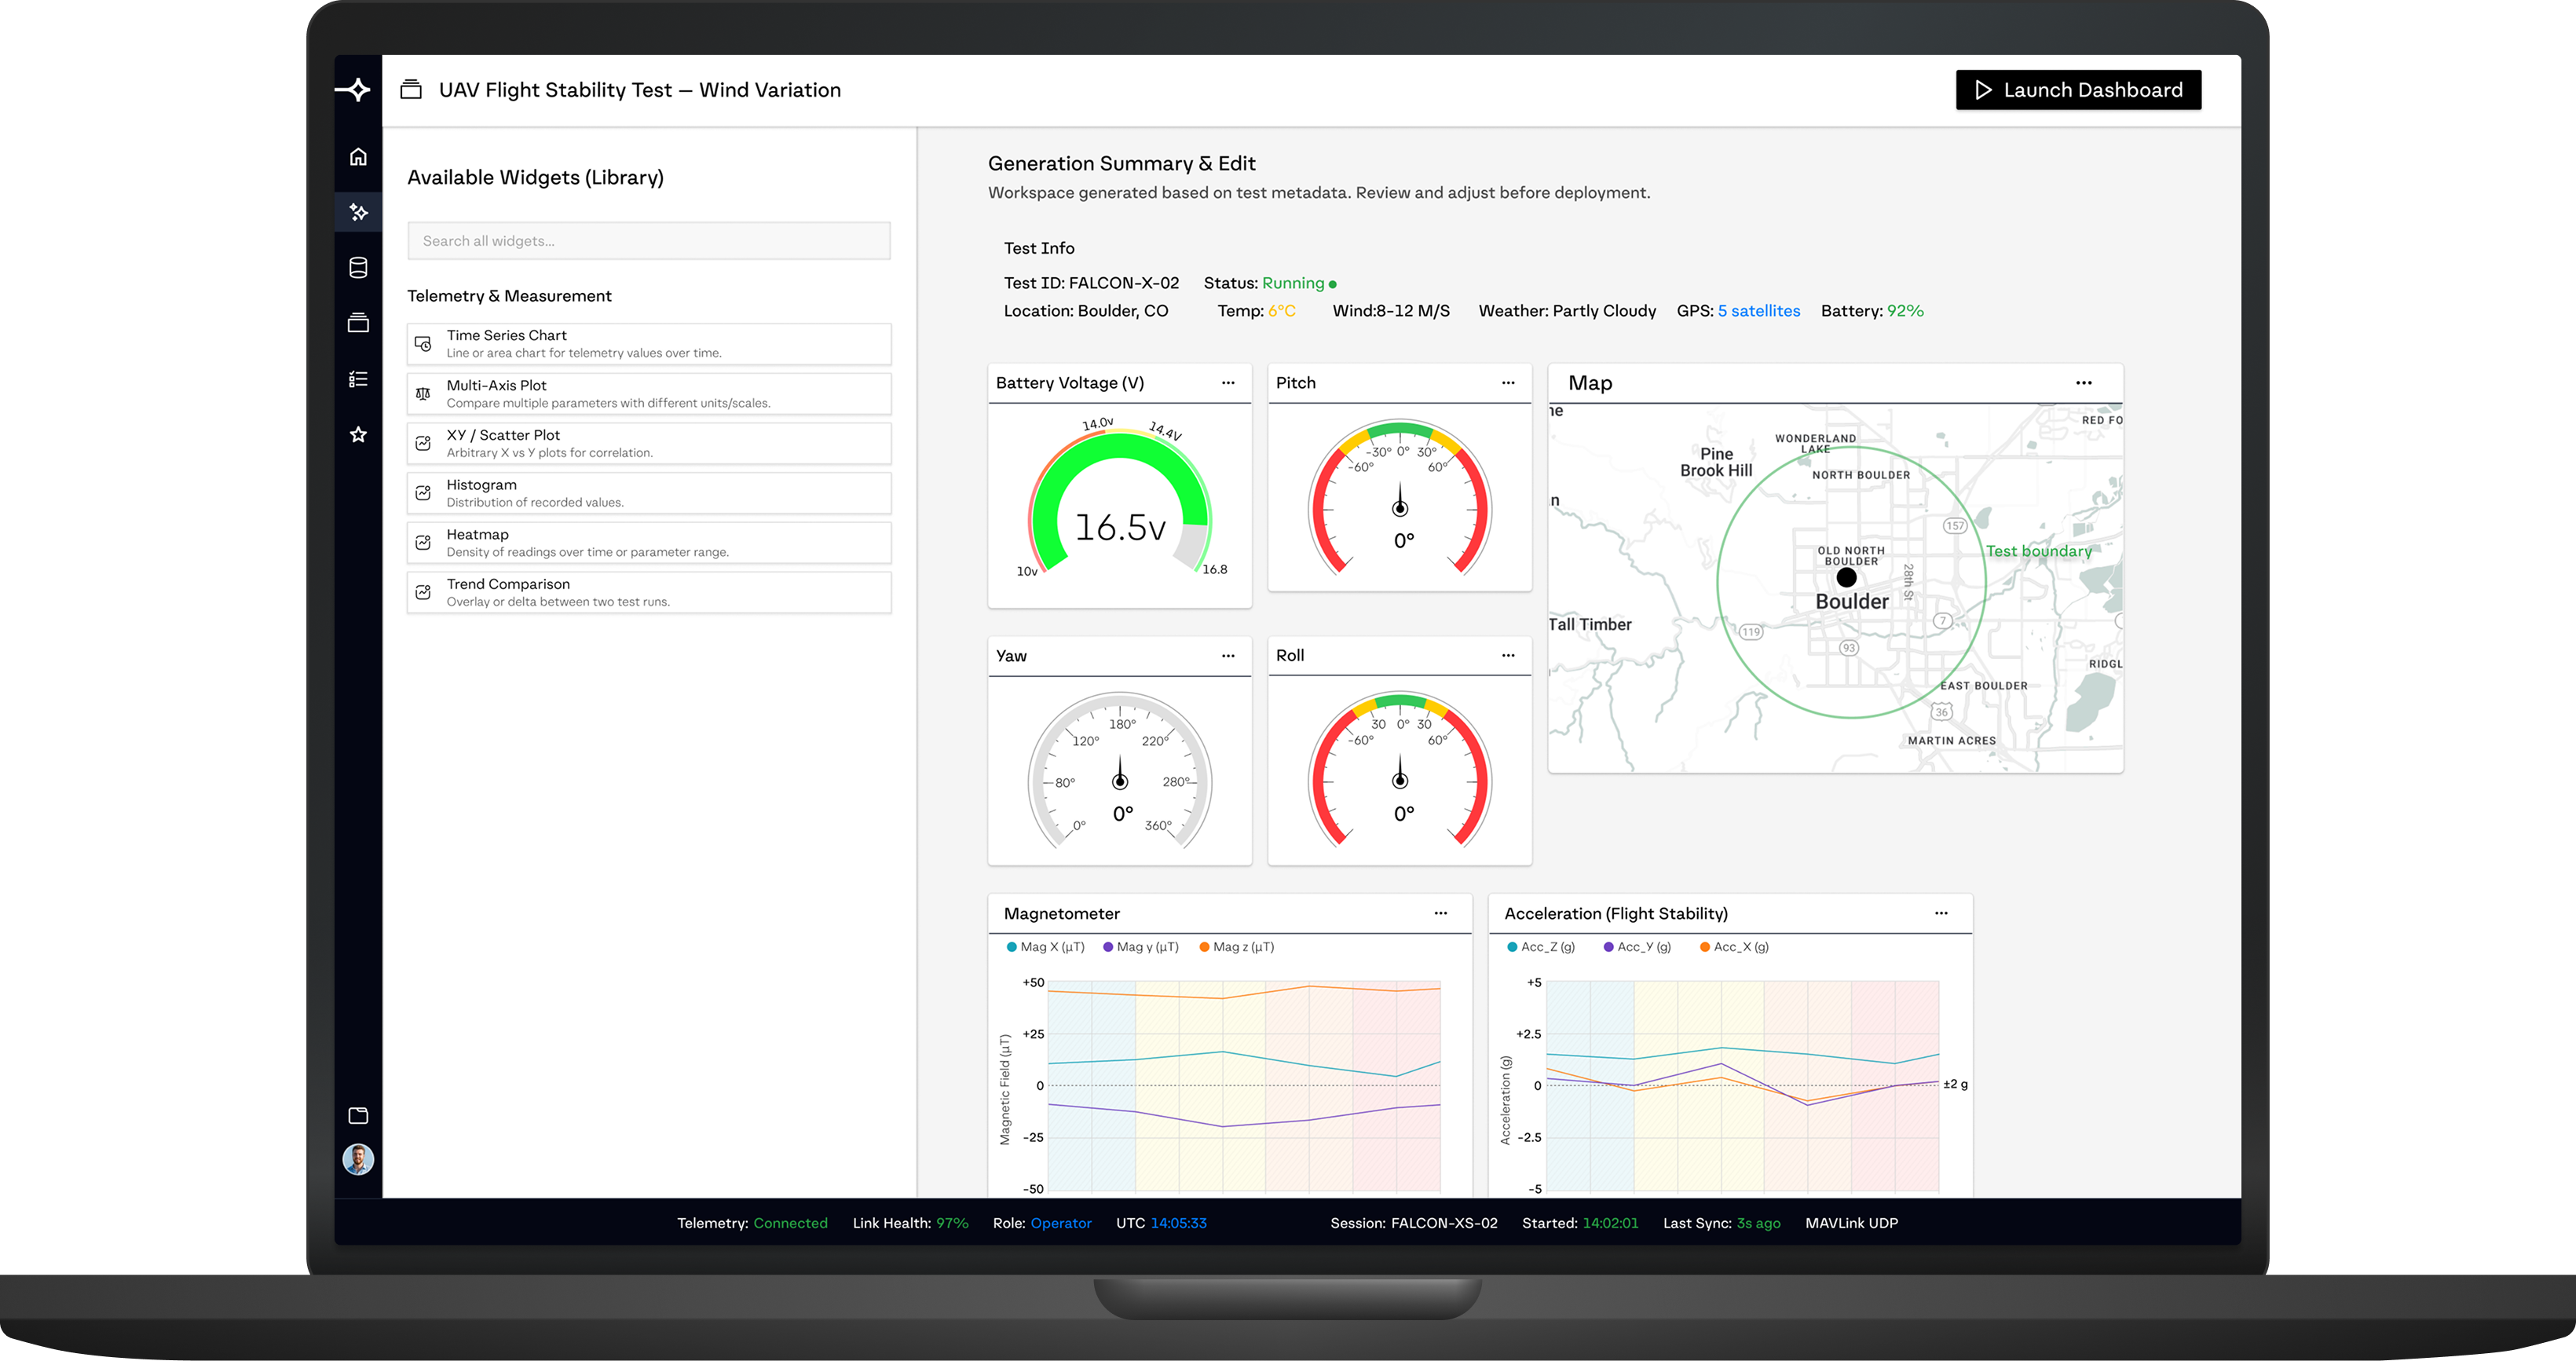Viewport: 2576px width, 1361px height.
Task: Open the favorites star sidebar icon
Action: pos(358,434)
